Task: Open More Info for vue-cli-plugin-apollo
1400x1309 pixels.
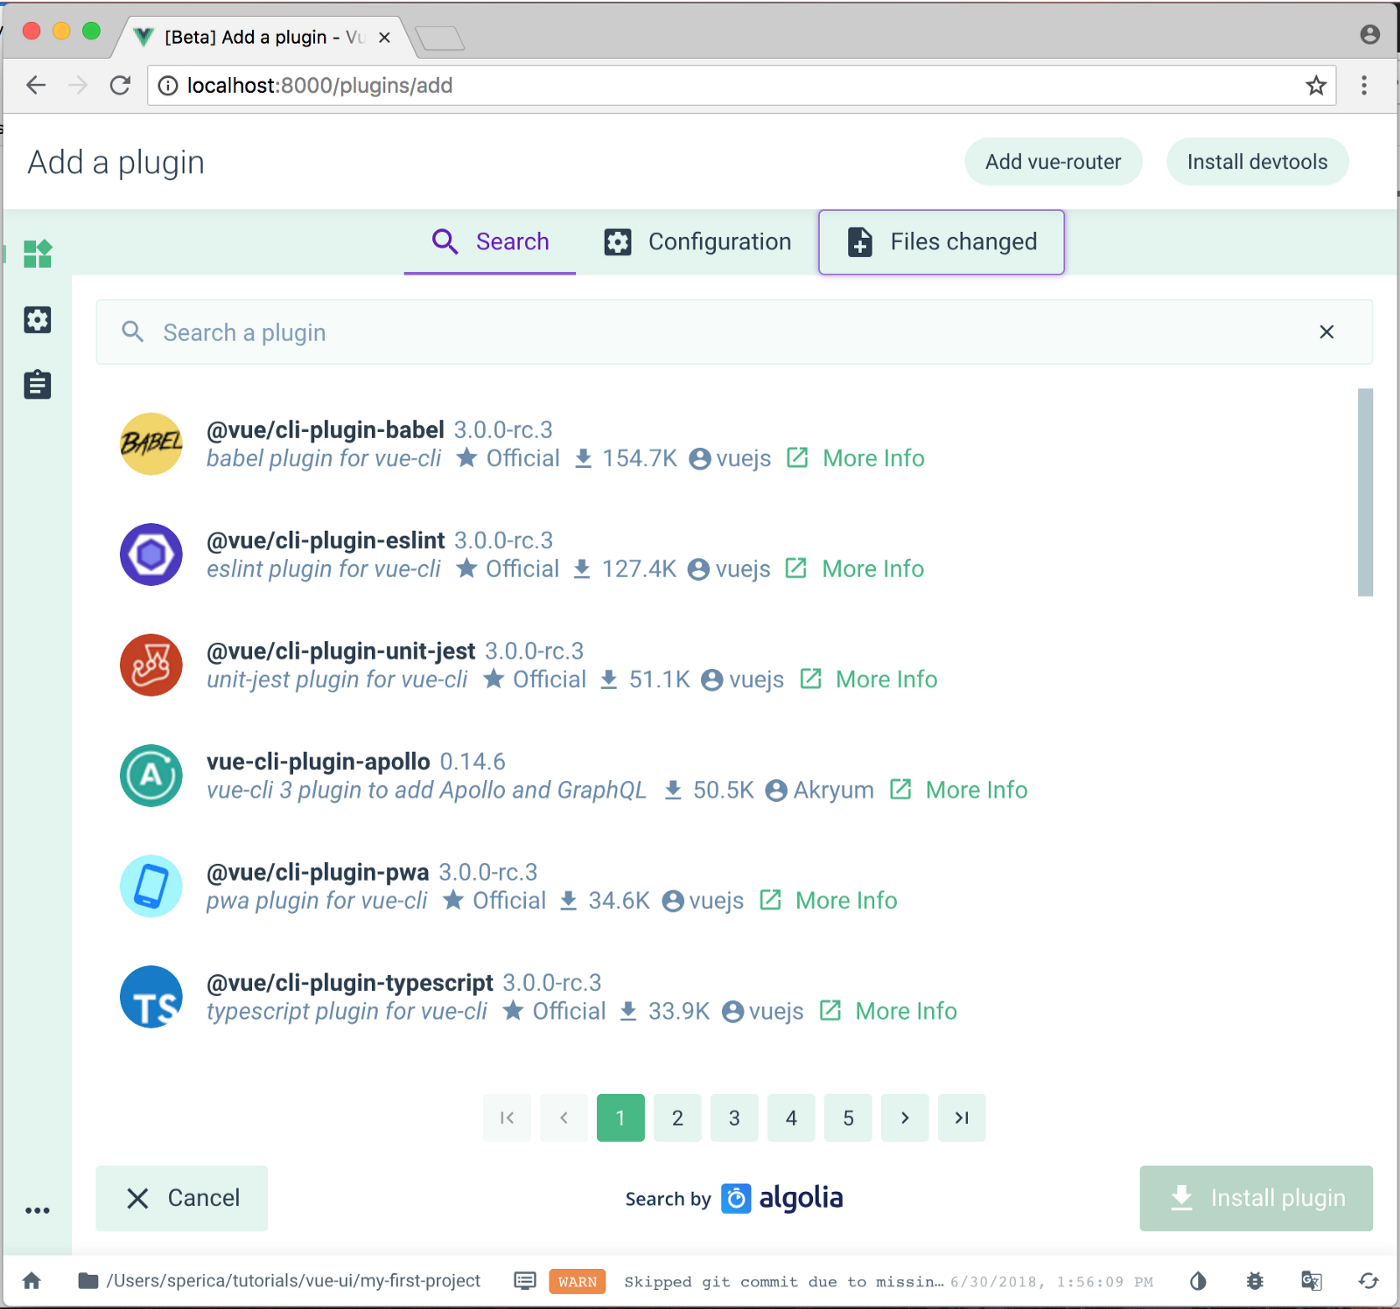Action: (975, 790)
